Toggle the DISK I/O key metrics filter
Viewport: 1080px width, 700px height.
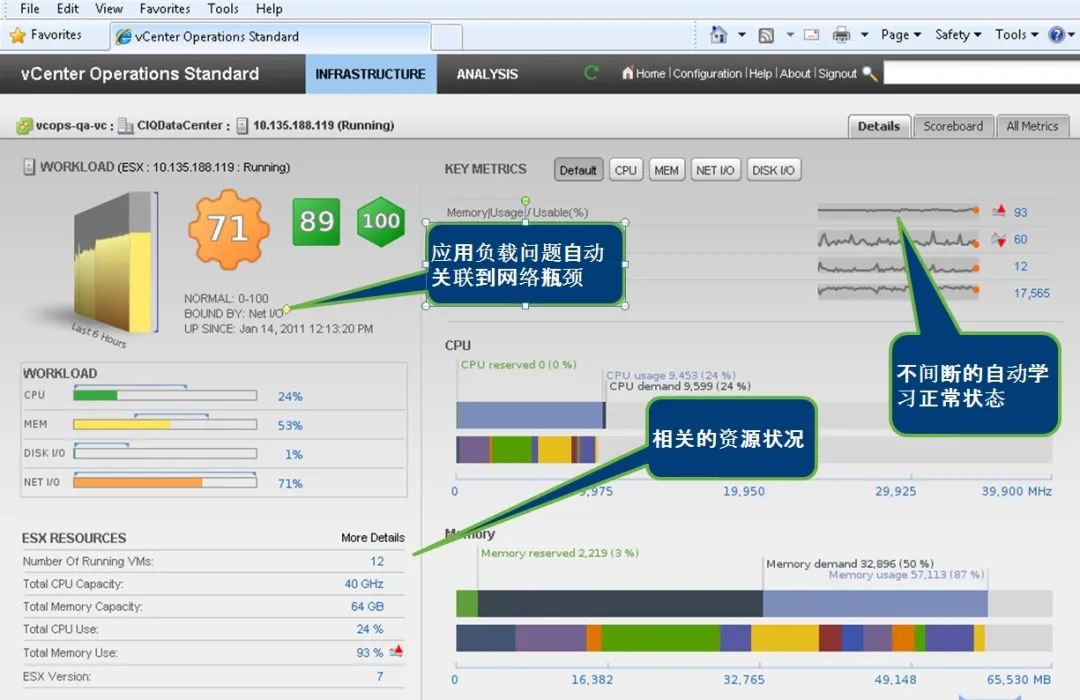pyautogui.click(x=773, y=170)
